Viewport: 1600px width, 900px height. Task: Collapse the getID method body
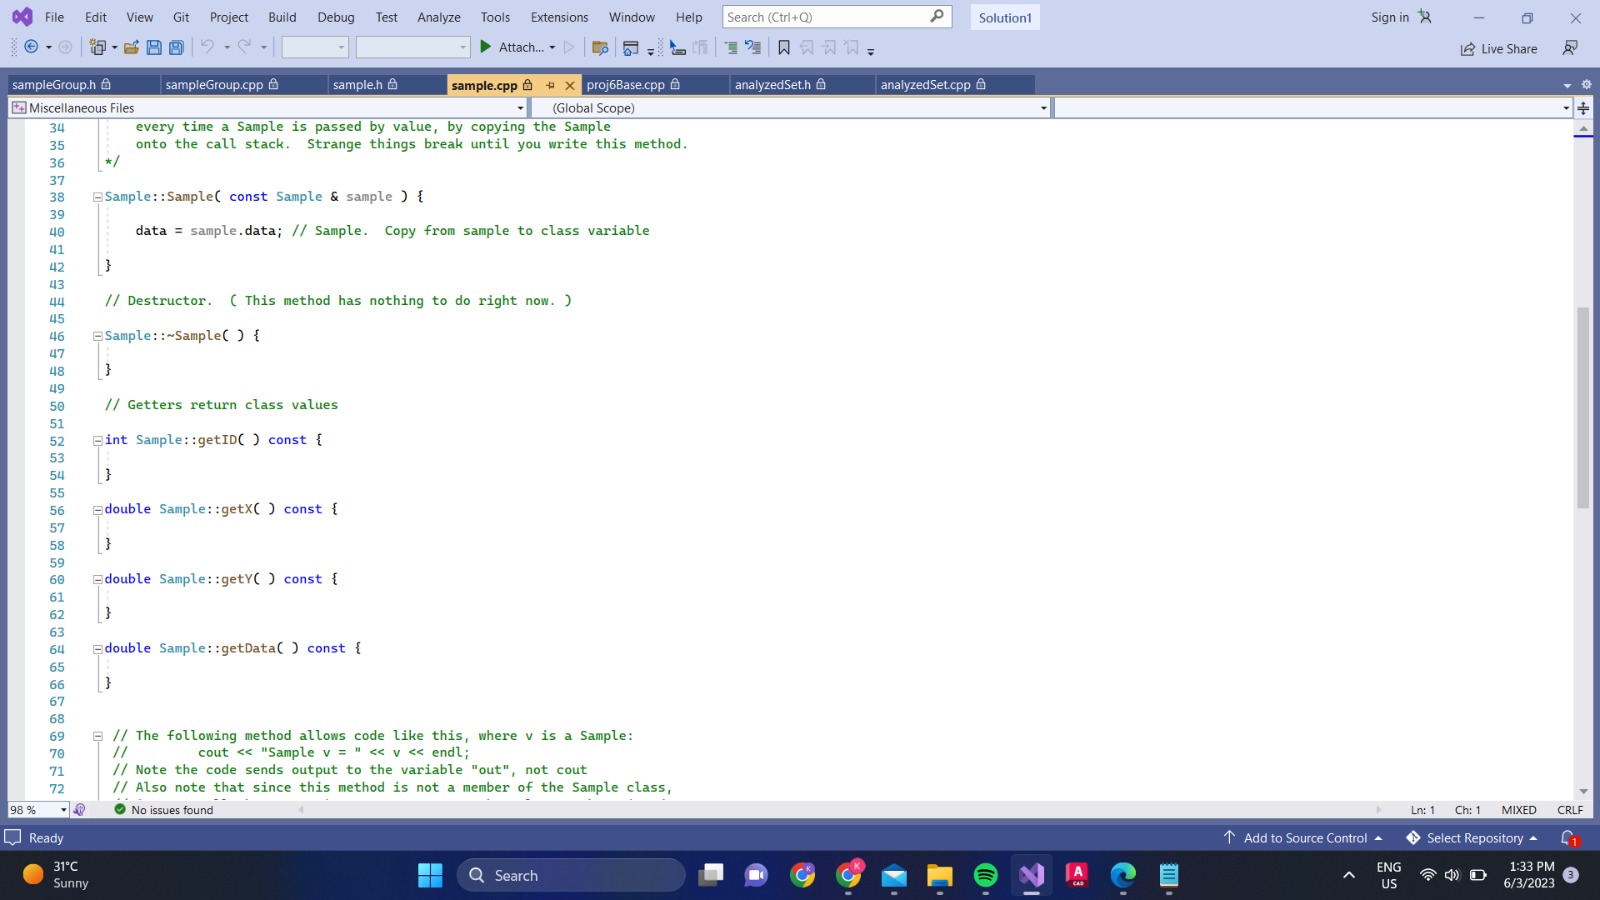[x=97, y=440]
